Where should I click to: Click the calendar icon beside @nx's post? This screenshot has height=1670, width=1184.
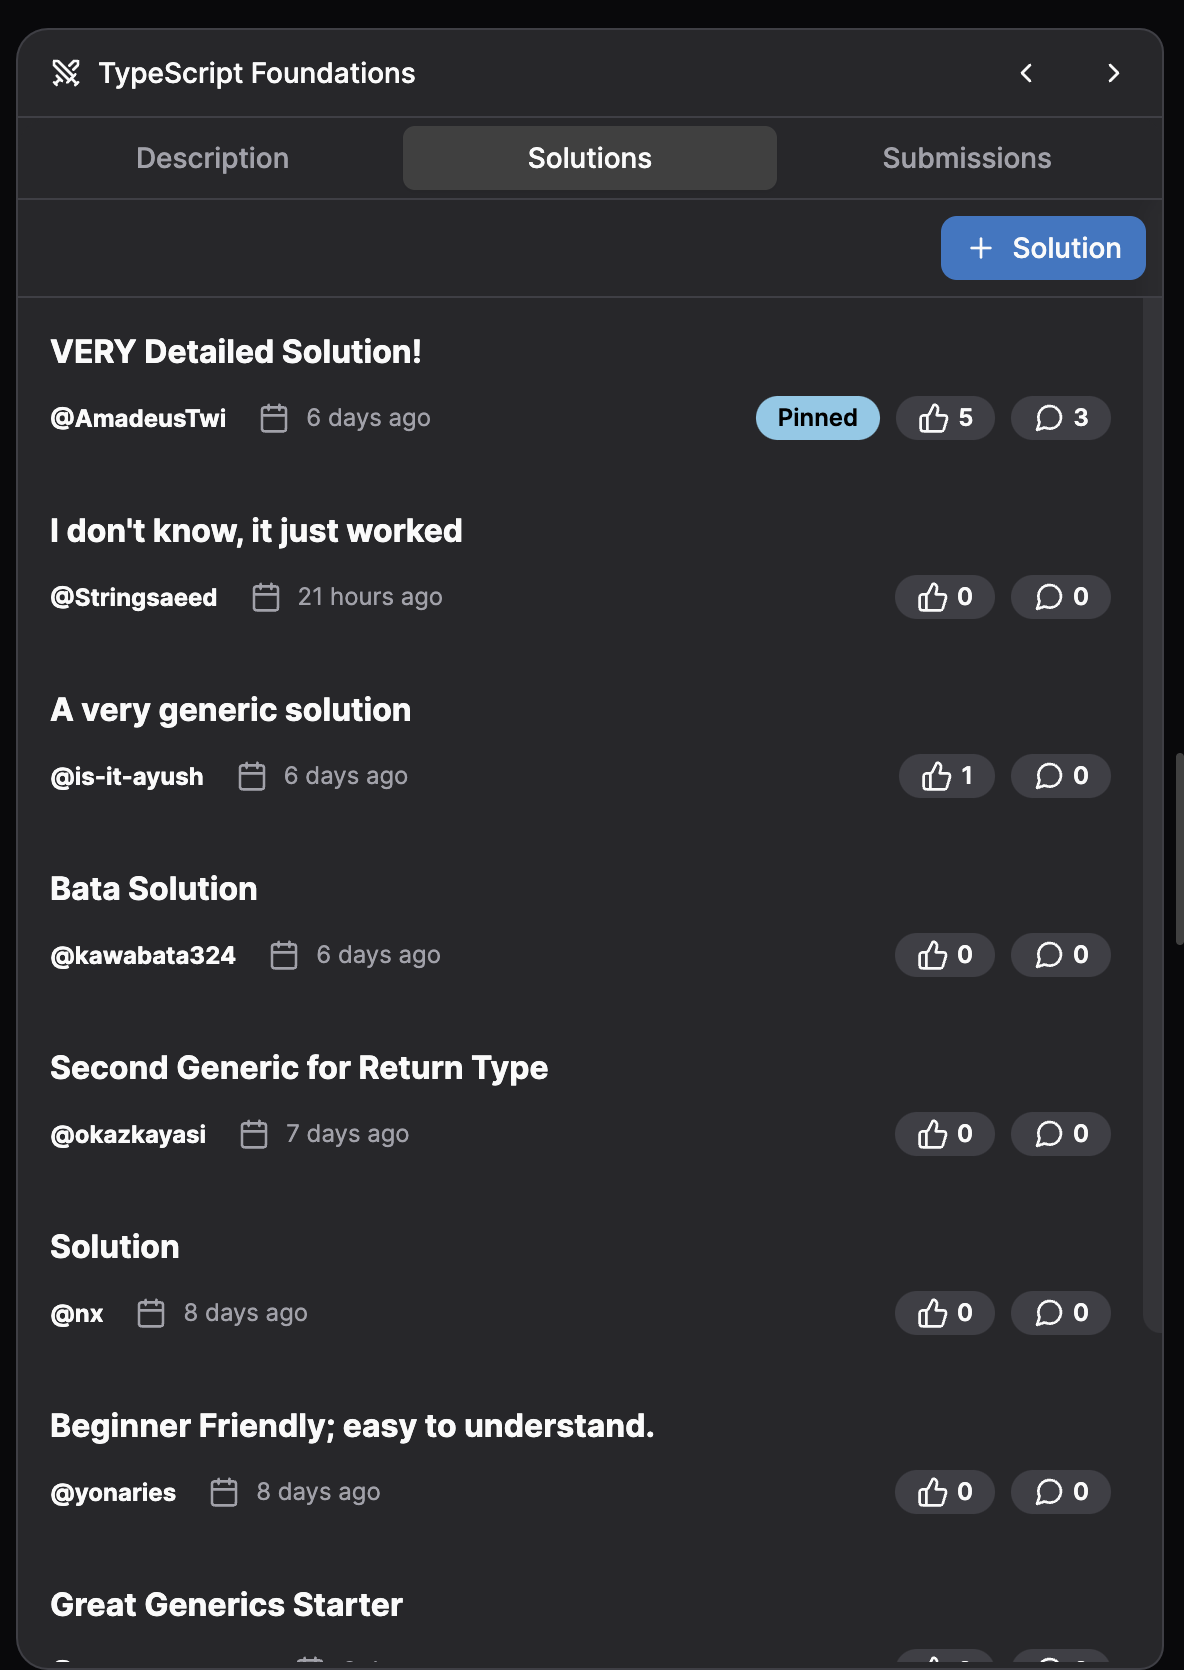[x=150, y=1313]
